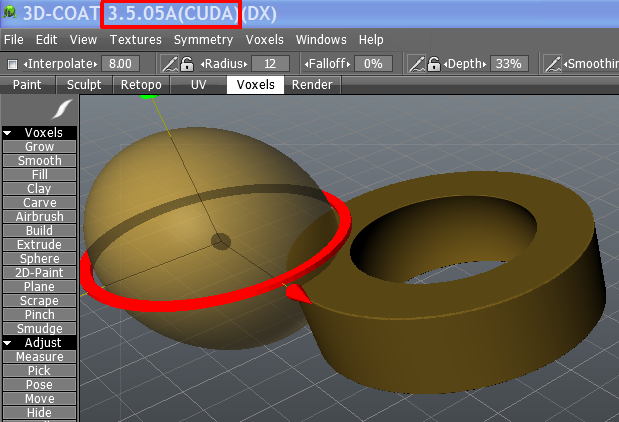The width and height of the screenshot is (619, 422).
Task: Click the Radius slider label
Action: point(224,64)
